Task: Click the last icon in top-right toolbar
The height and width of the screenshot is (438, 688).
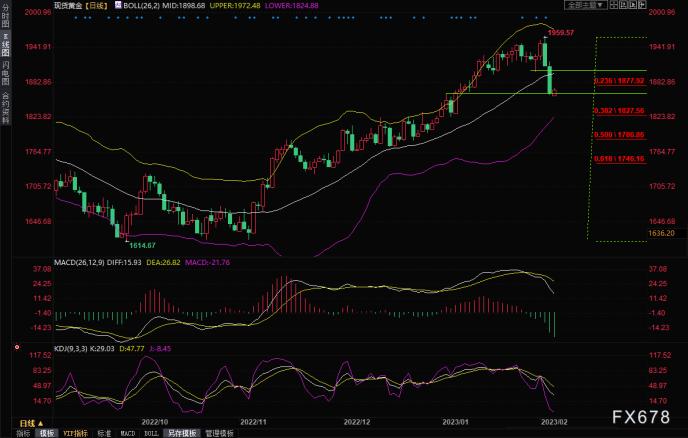Action: pyautogui.click(x=643, y=5)
